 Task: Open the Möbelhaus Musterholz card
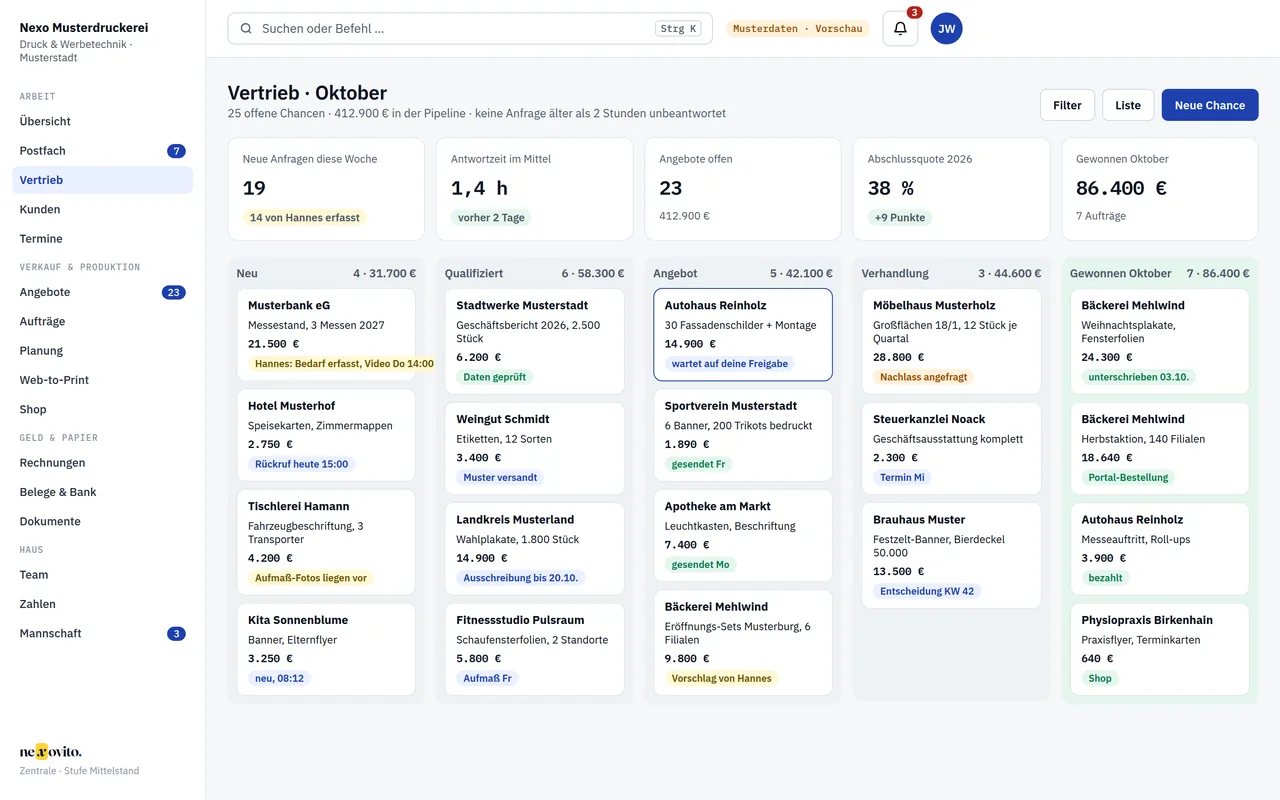coord(951,342)
